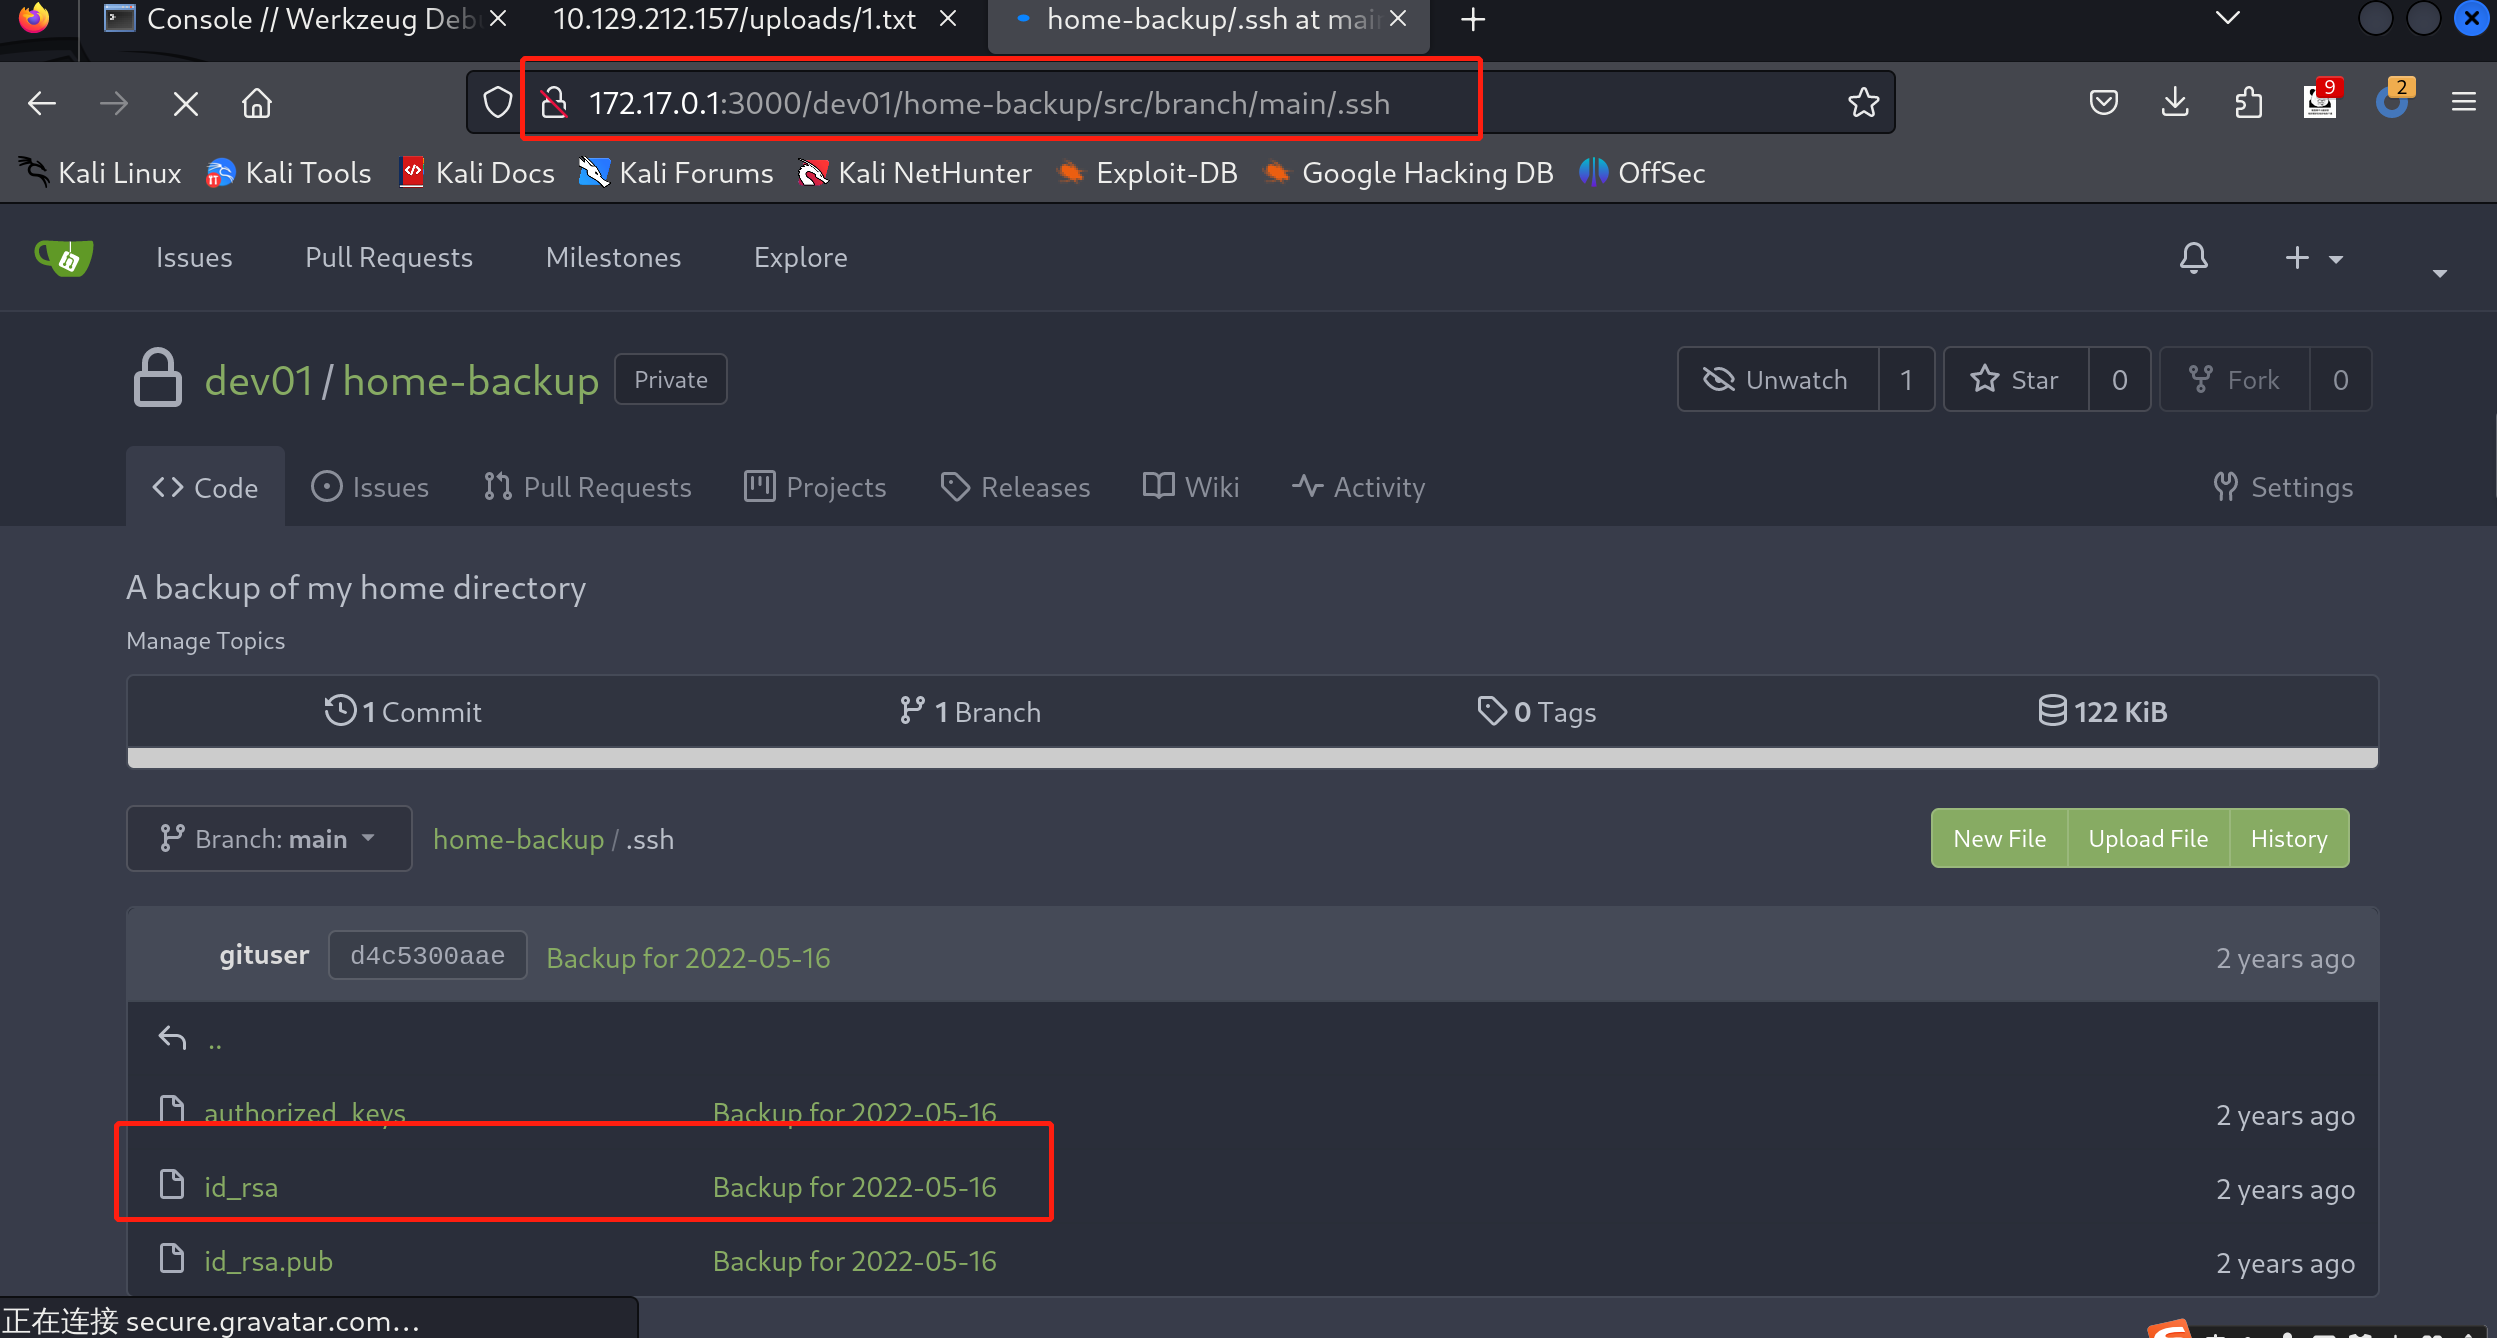Screen dimensions: 2497x1338
Task: Open the repository Settings tab
Action: (2284, 487)
